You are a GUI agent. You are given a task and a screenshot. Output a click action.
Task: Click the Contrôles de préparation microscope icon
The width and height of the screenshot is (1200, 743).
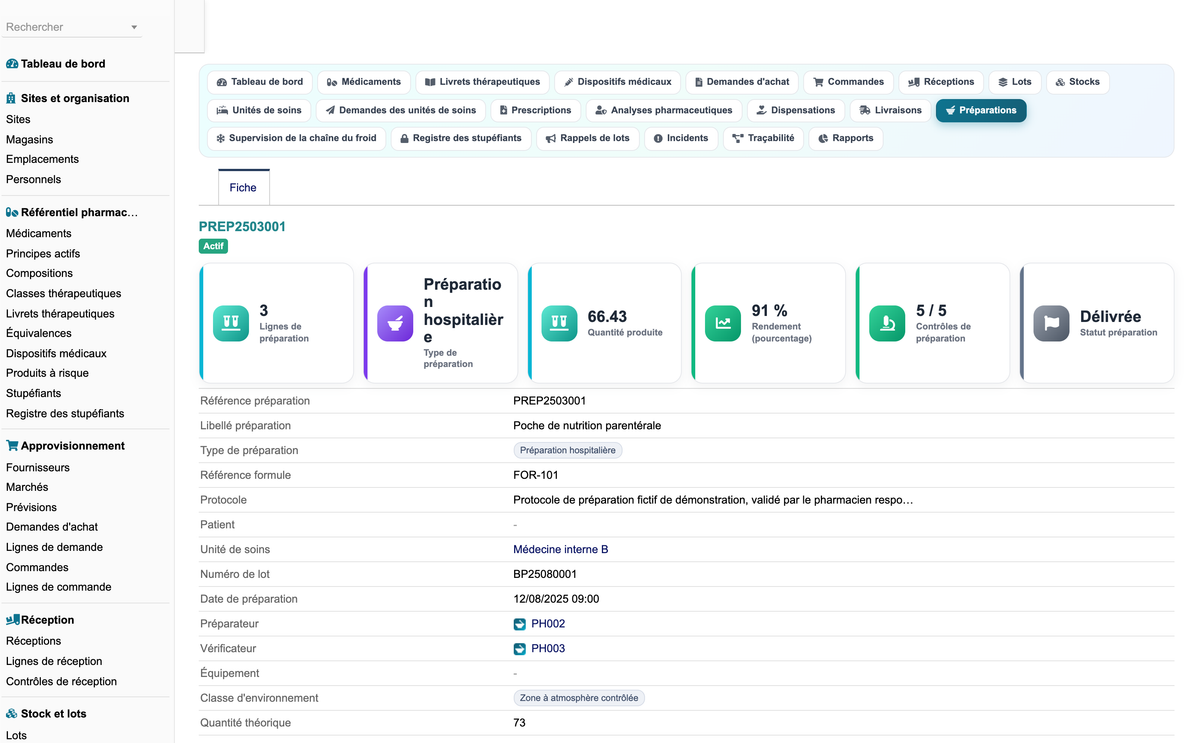[x=887, y=323]
